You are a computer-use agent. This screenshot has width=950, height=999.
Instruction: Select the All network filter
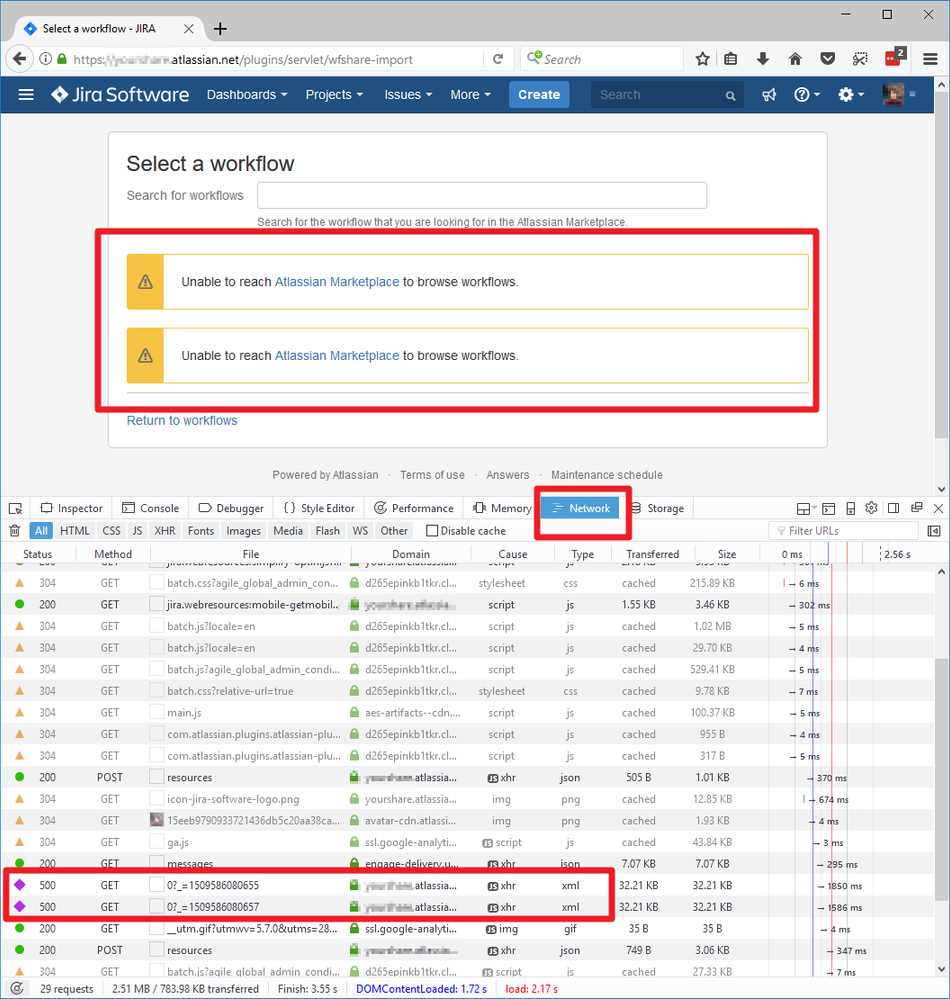pos(41,531)
